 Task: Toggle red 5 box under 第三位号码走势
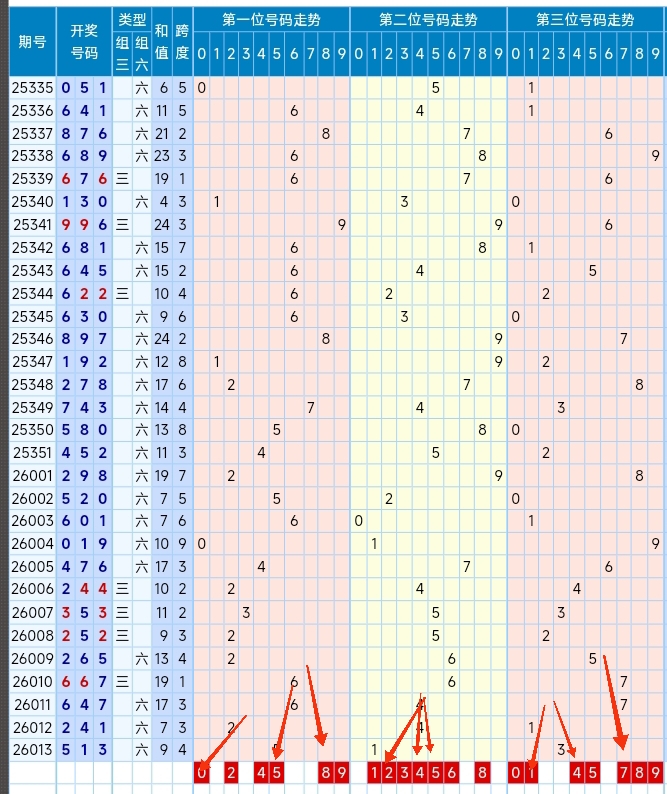tap(593, 772)
